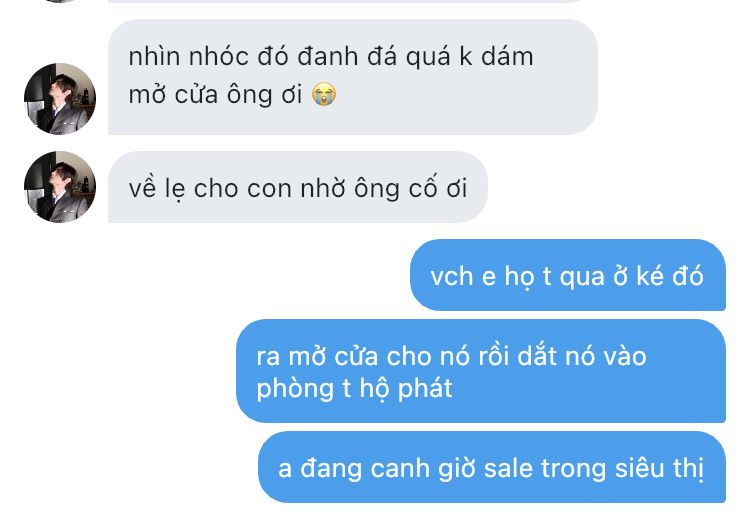The width and height of the screenshot is (750, 510).
Task: Open avatar beside the "nhìn nhóc đó" message
Action: tap(60, 99)
